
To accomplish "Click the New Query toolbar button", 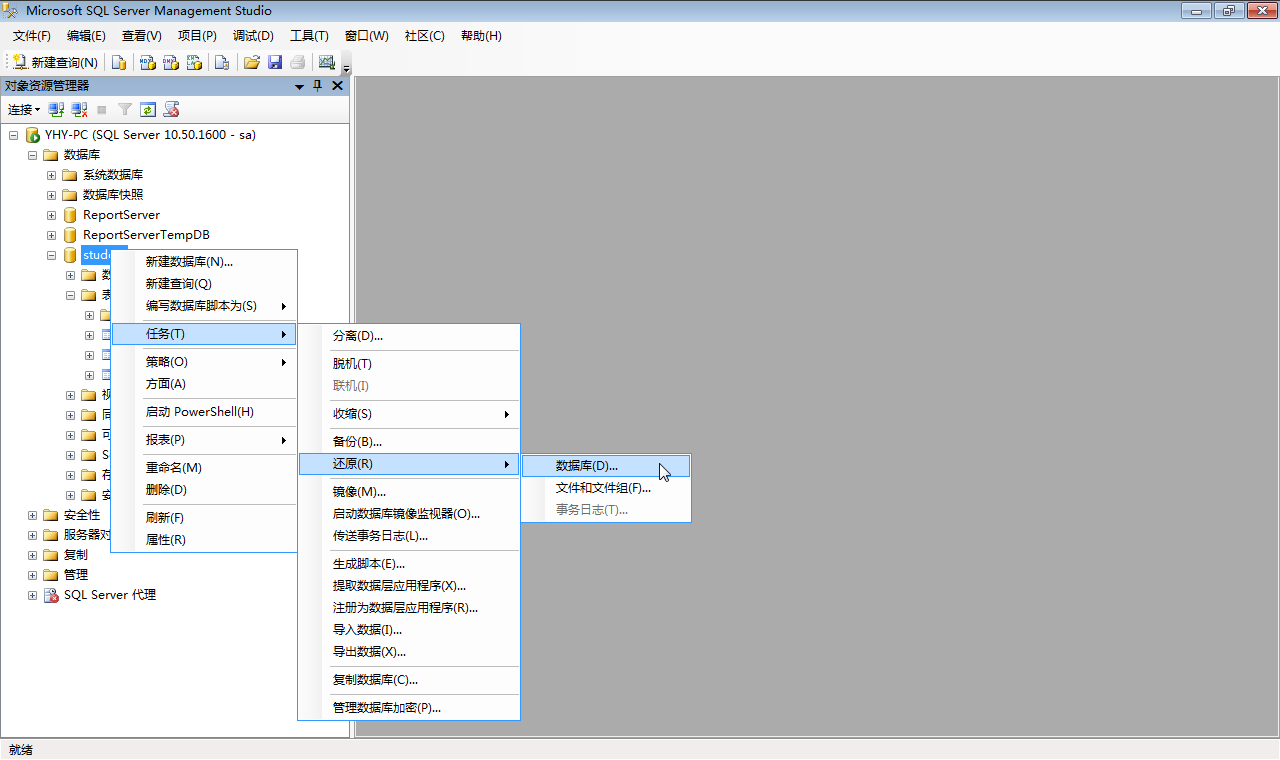I will coord(55,62).
